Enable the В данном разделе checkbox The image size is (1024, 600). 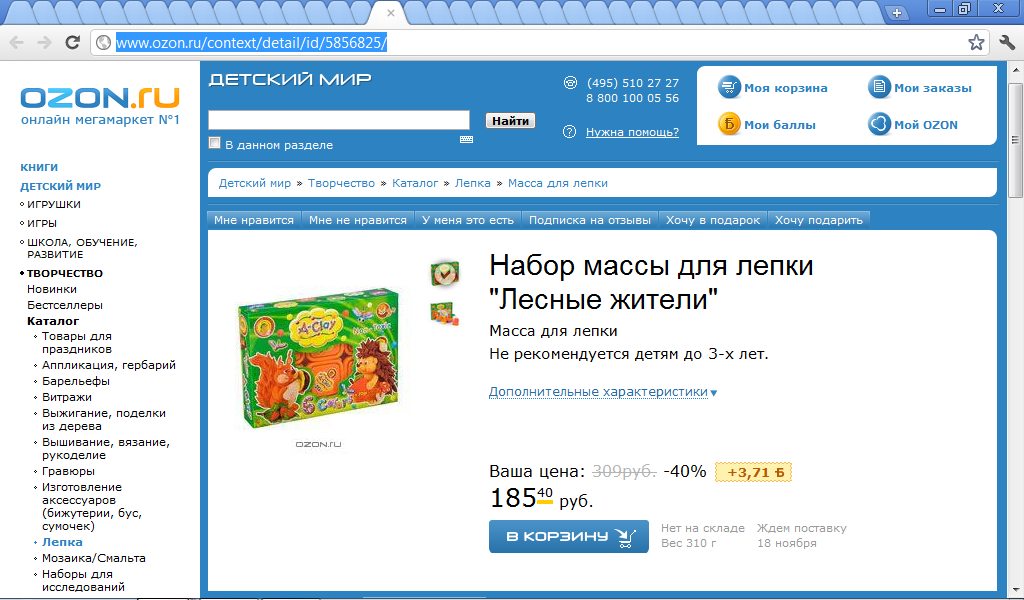(214, 143)
